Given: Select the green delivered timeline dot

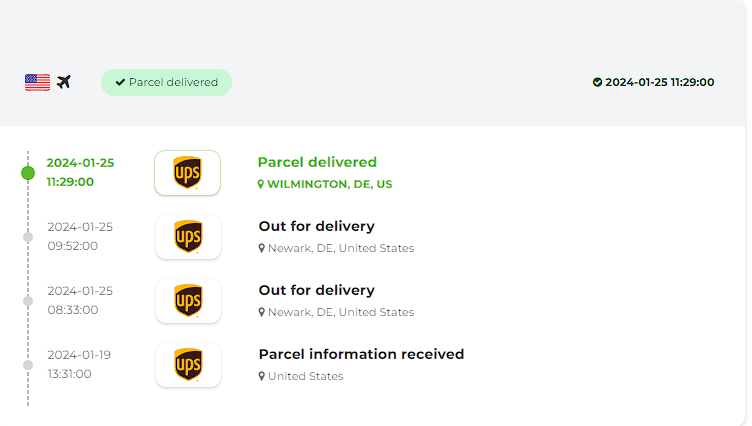Looking at the screenshot, I should [28, 173].
